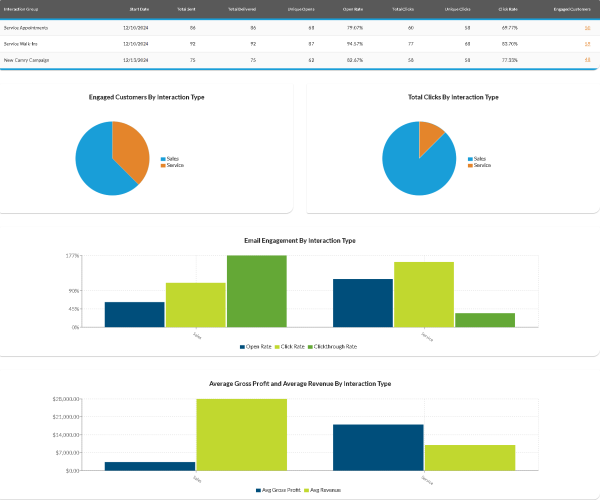This screenshot has height=500, width=600.
Task: Toggle Sales legend in Engaged Customers pie chart
Action: (171, 159)
